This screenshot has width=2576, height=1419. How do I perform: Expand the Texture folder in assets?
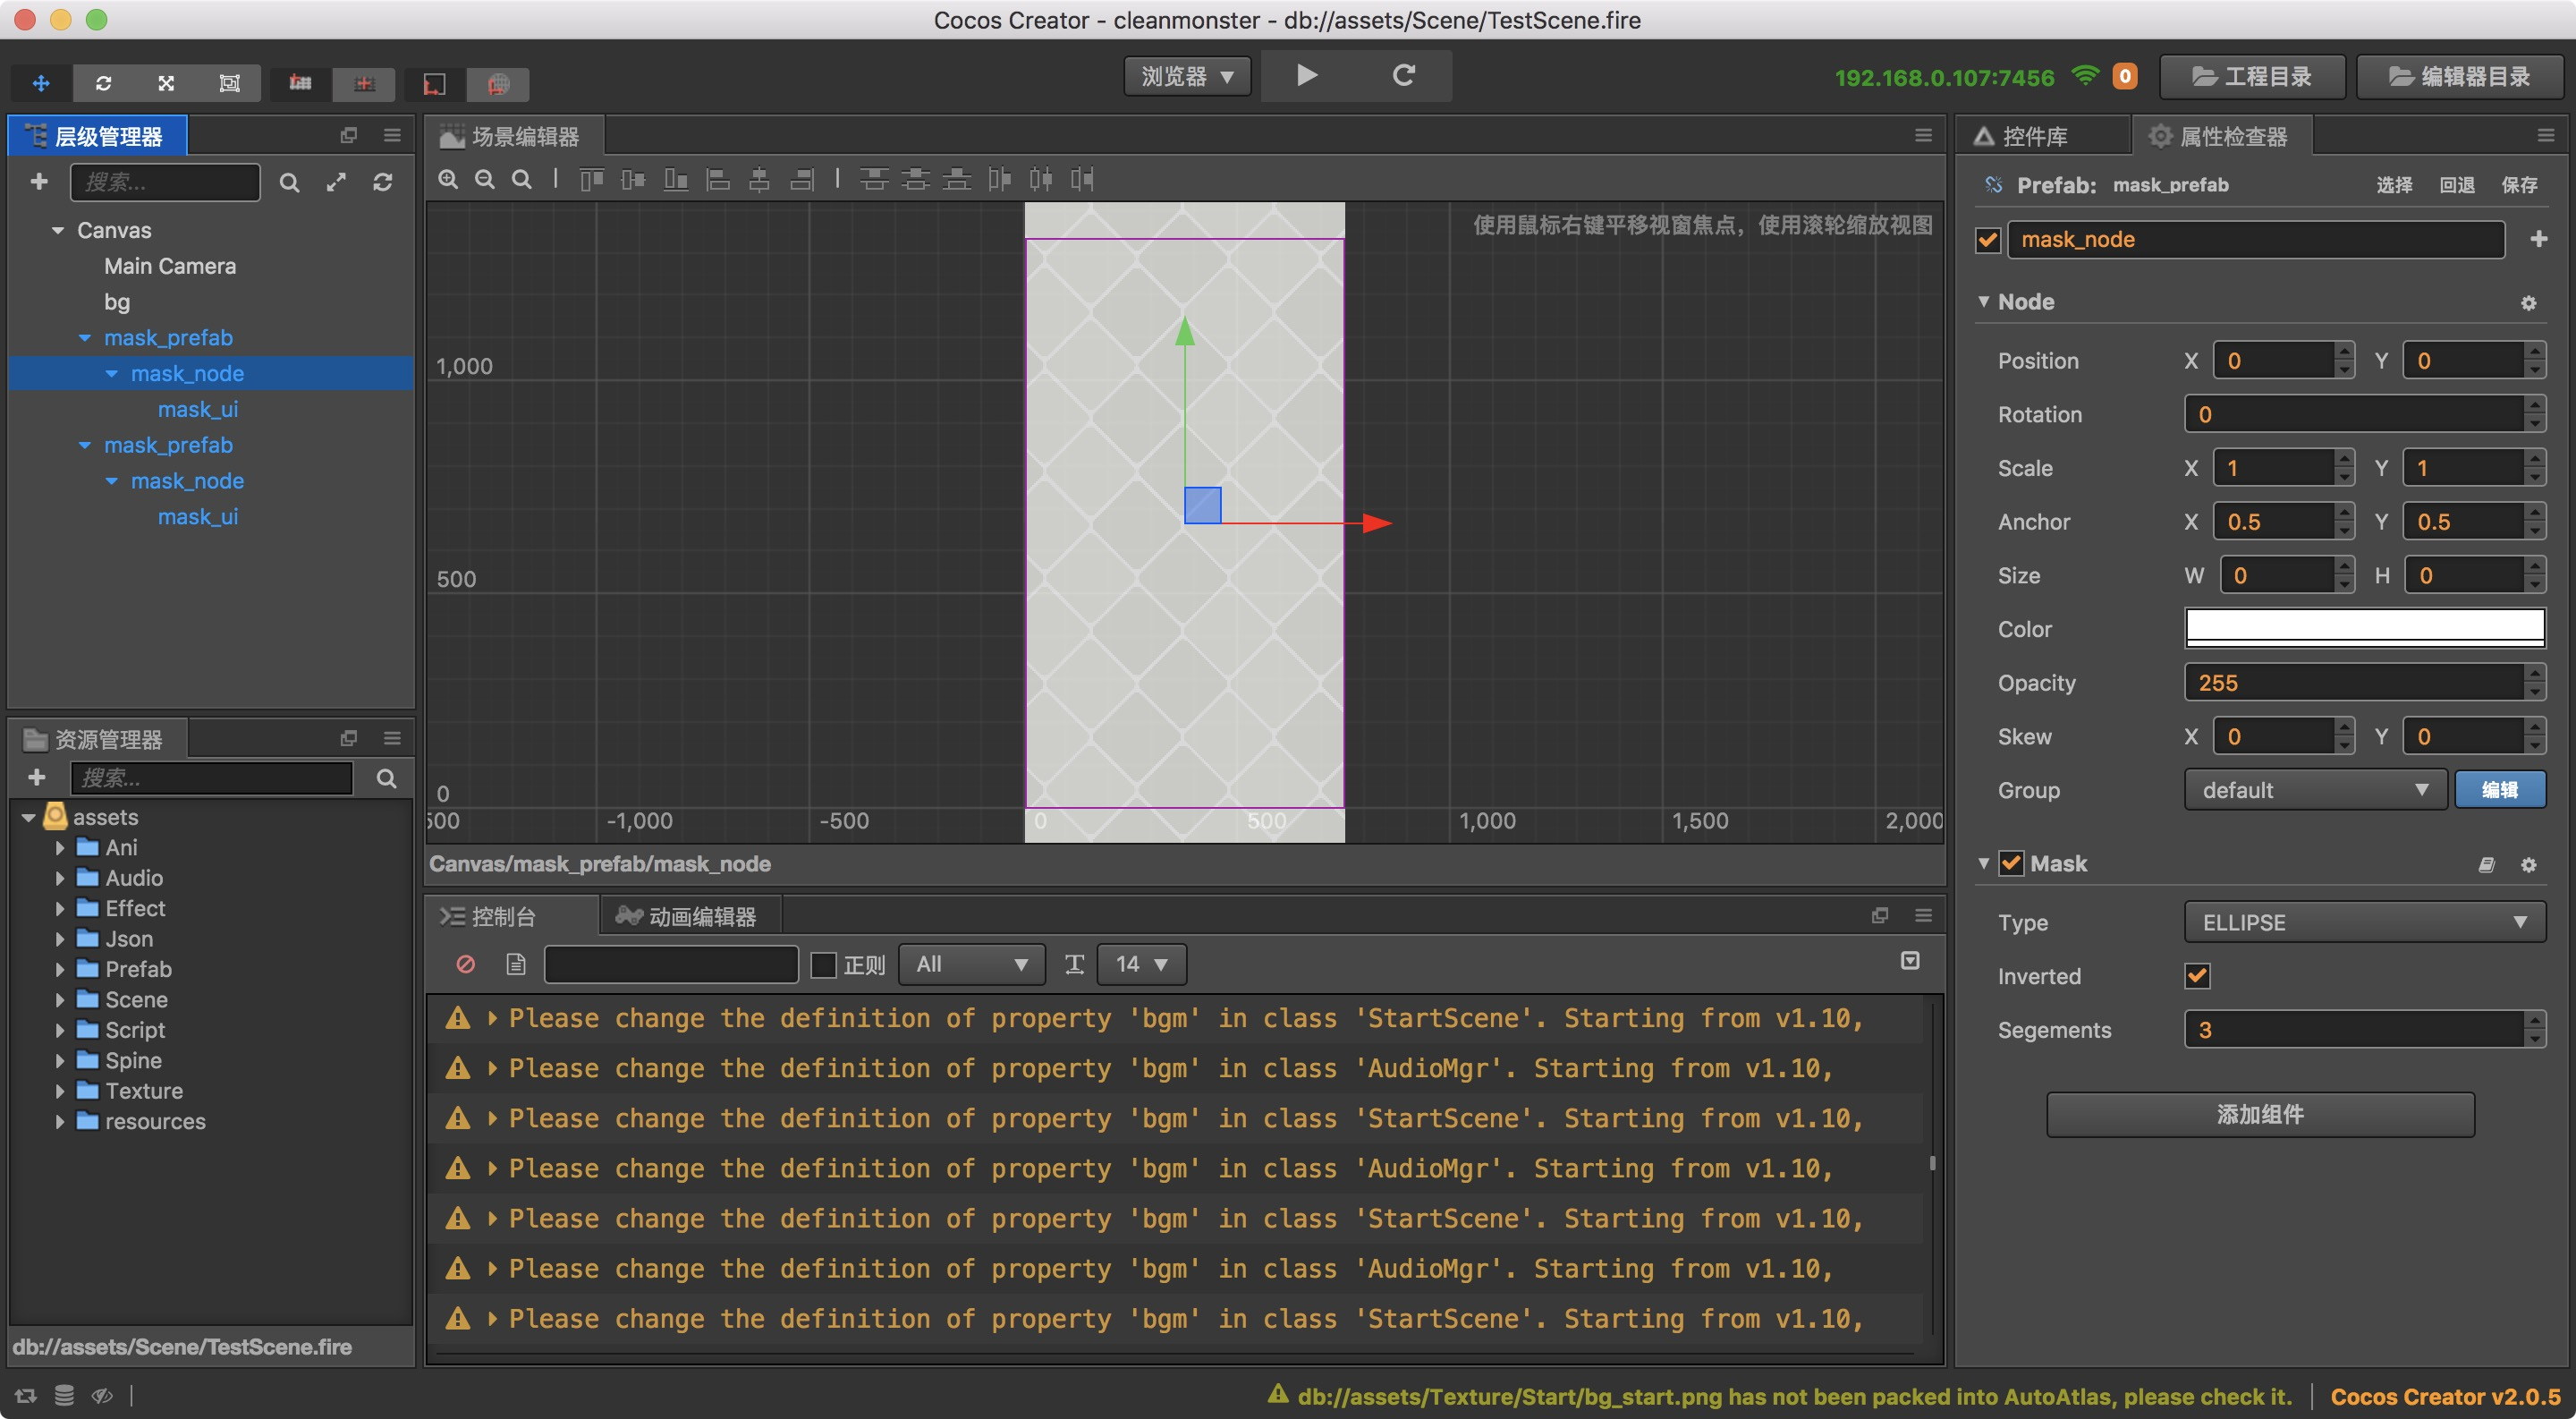pyautogui.click(x=60, y=1091)
